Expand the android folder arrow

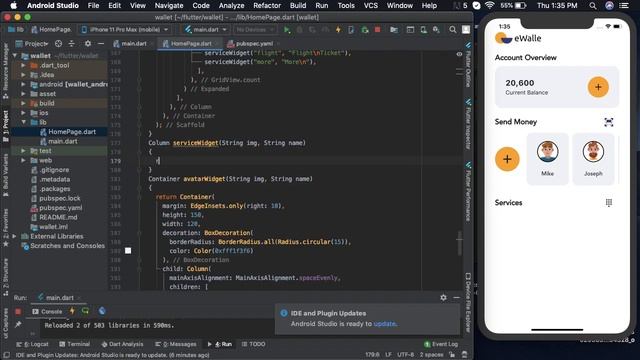(x=23, y=84)
